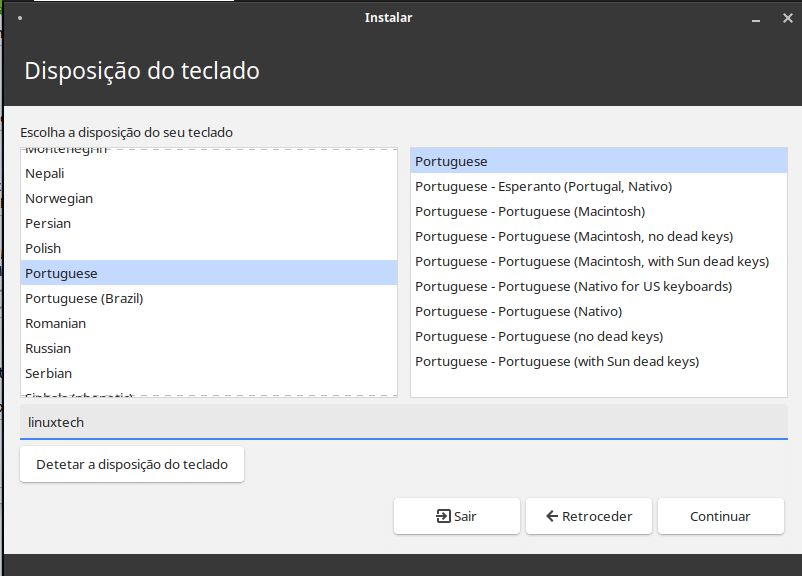The width and height of the screenshot is (802, 576).
Task: Select Nepali keyboard language
Action: 45,173
